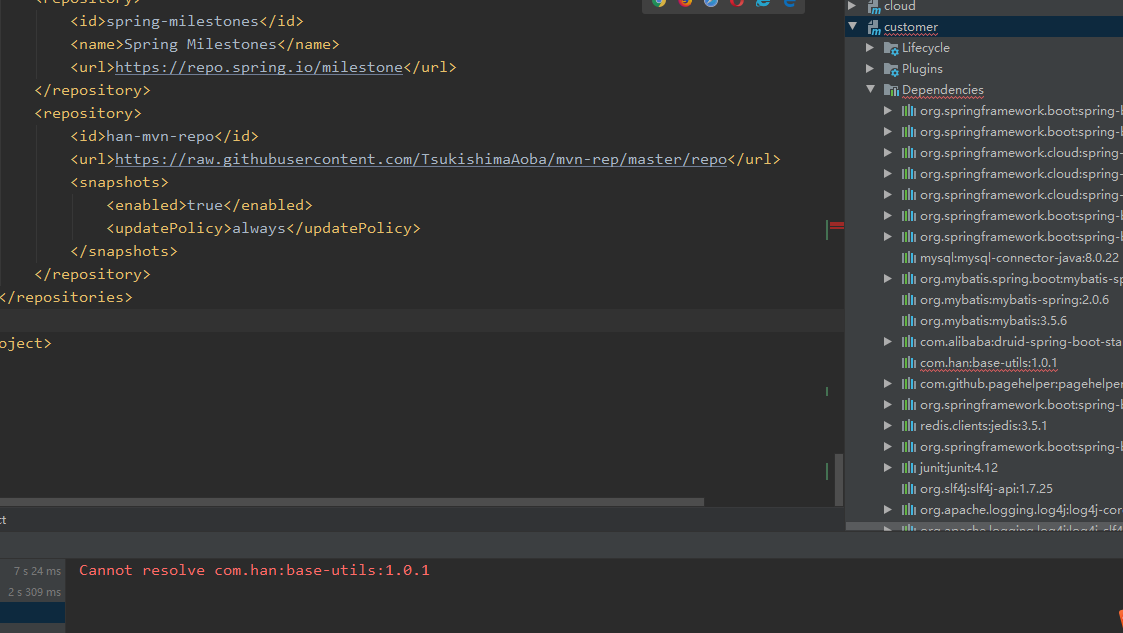Collapse the Dependencies node
The image size is (1123, 633).
click(x=870, y=90)
